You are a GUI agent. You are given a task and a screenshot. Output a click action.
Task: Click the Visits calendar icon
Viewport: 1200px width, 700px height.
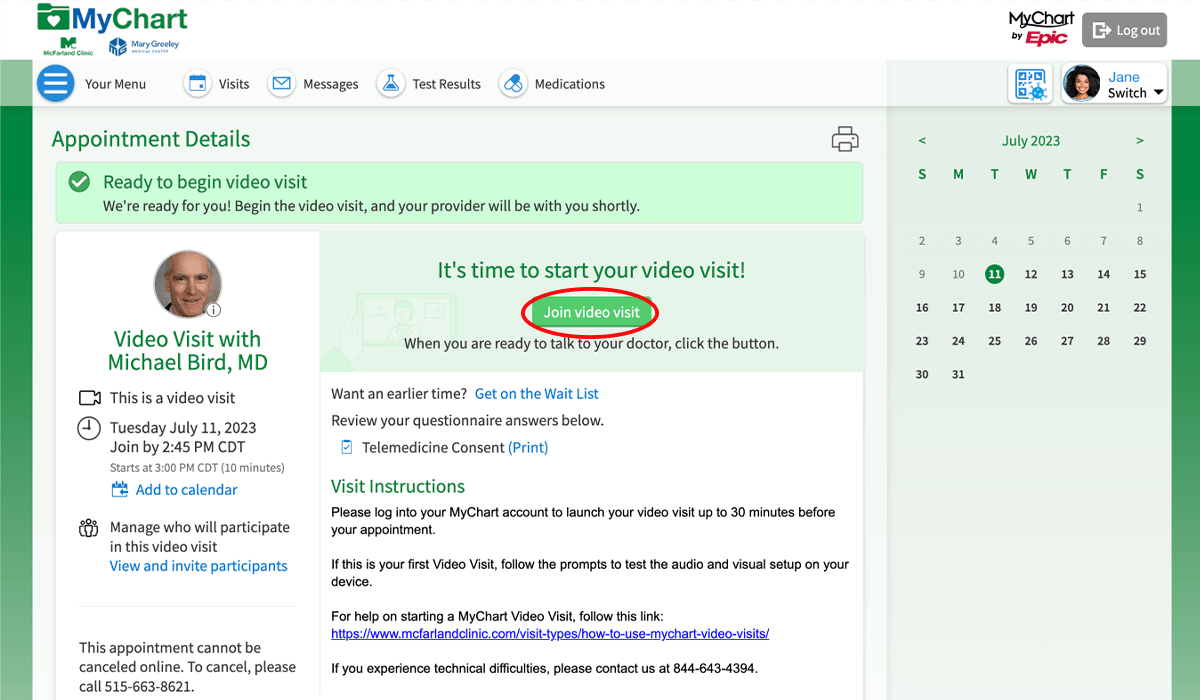pyautogui.click(x=198, y=84)
